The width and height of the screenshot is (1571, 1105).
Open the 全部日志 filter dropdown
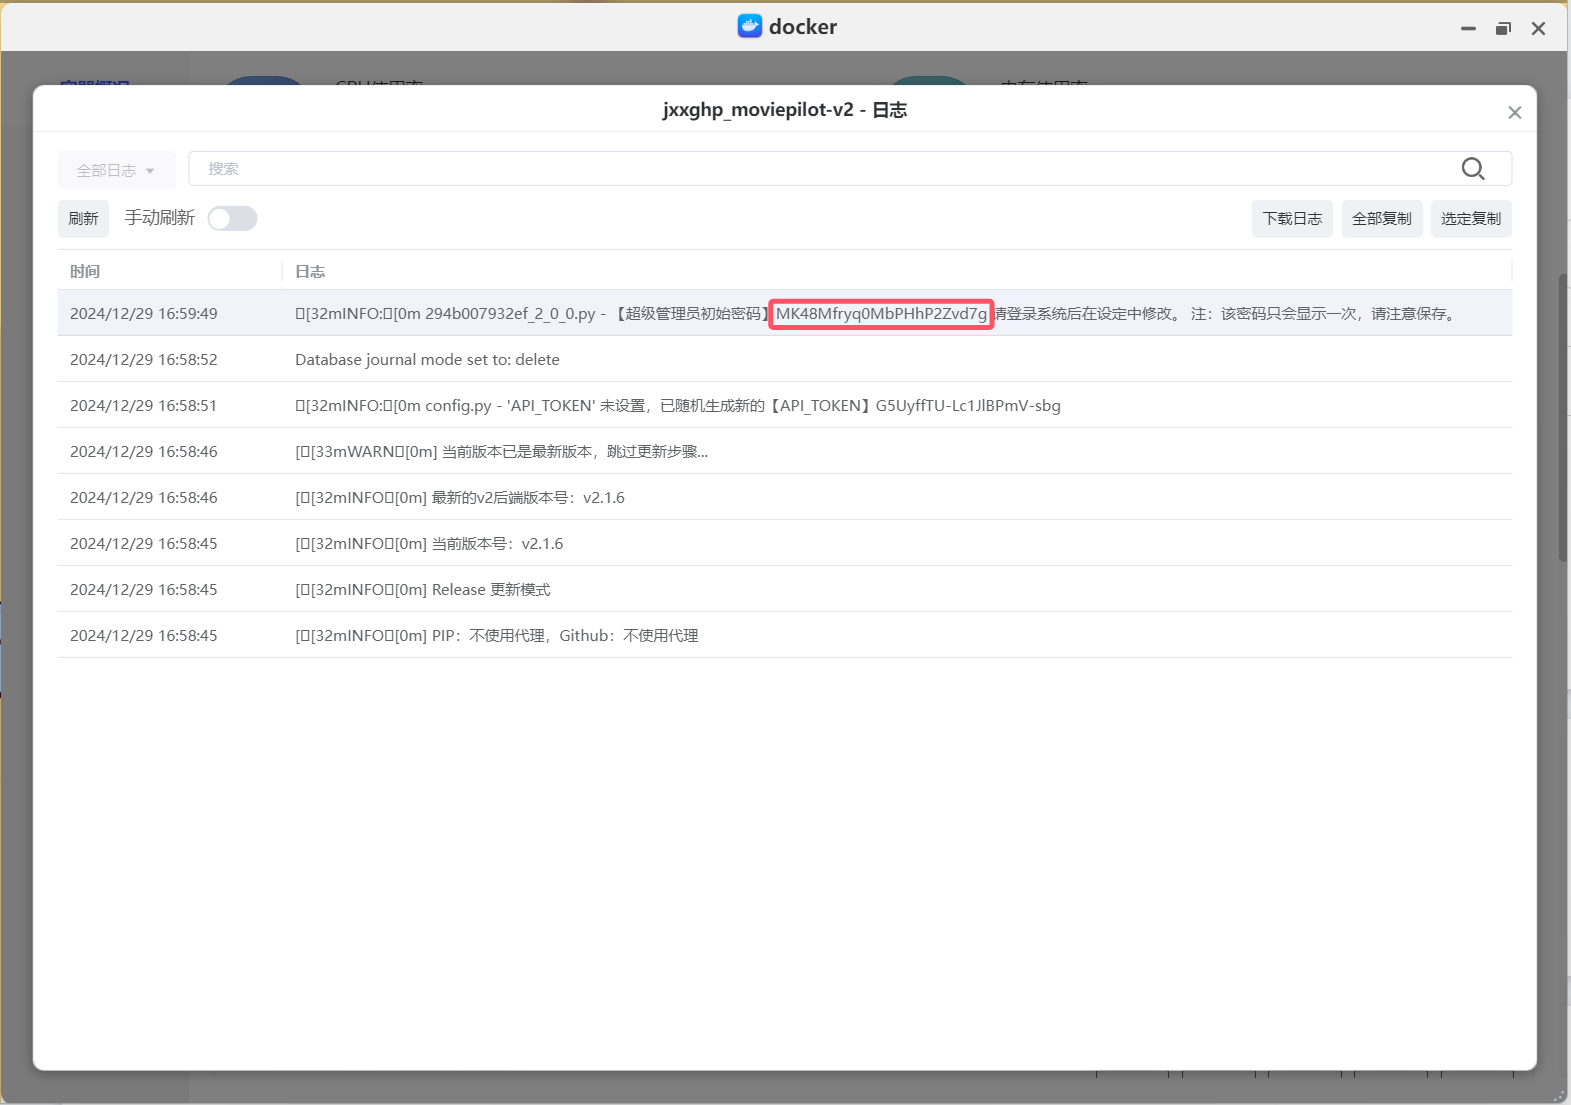coord(116,170)
